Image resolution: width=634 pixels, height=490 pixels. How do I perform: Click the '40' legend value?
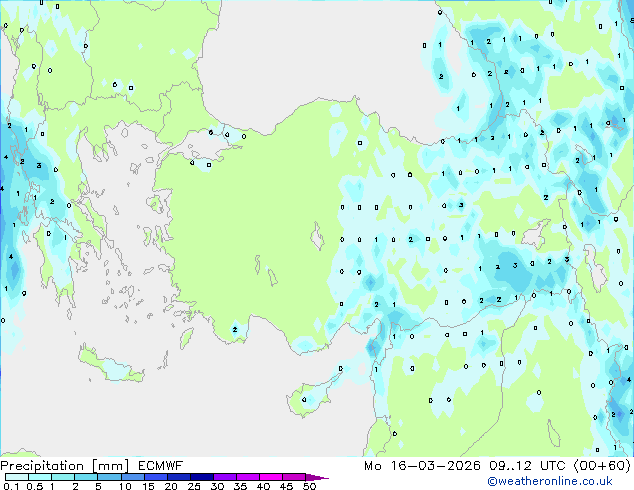coord(263,486)
